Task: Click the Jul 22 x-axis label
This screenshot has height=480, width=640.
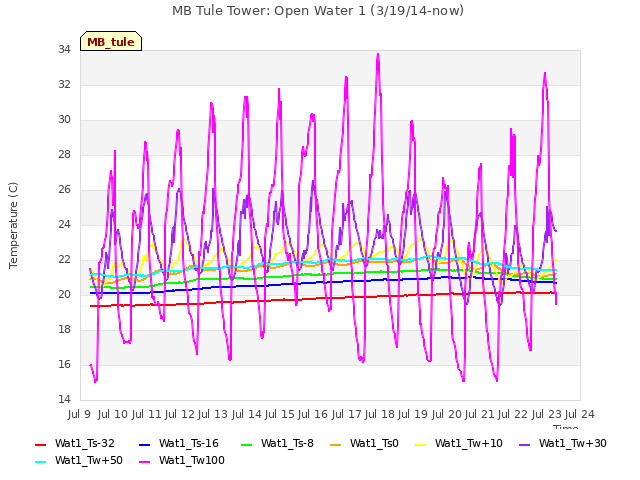Action: (x=513, y=415)
